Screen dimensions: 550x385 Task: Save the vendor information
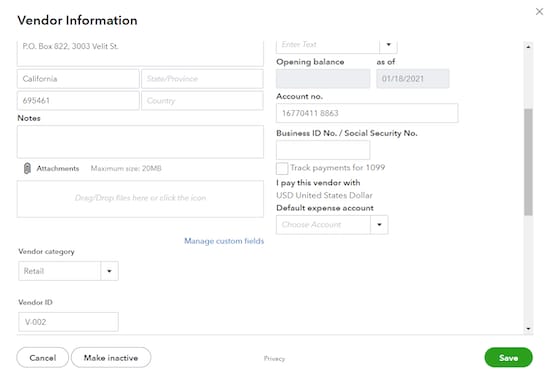tap(508, 358)
